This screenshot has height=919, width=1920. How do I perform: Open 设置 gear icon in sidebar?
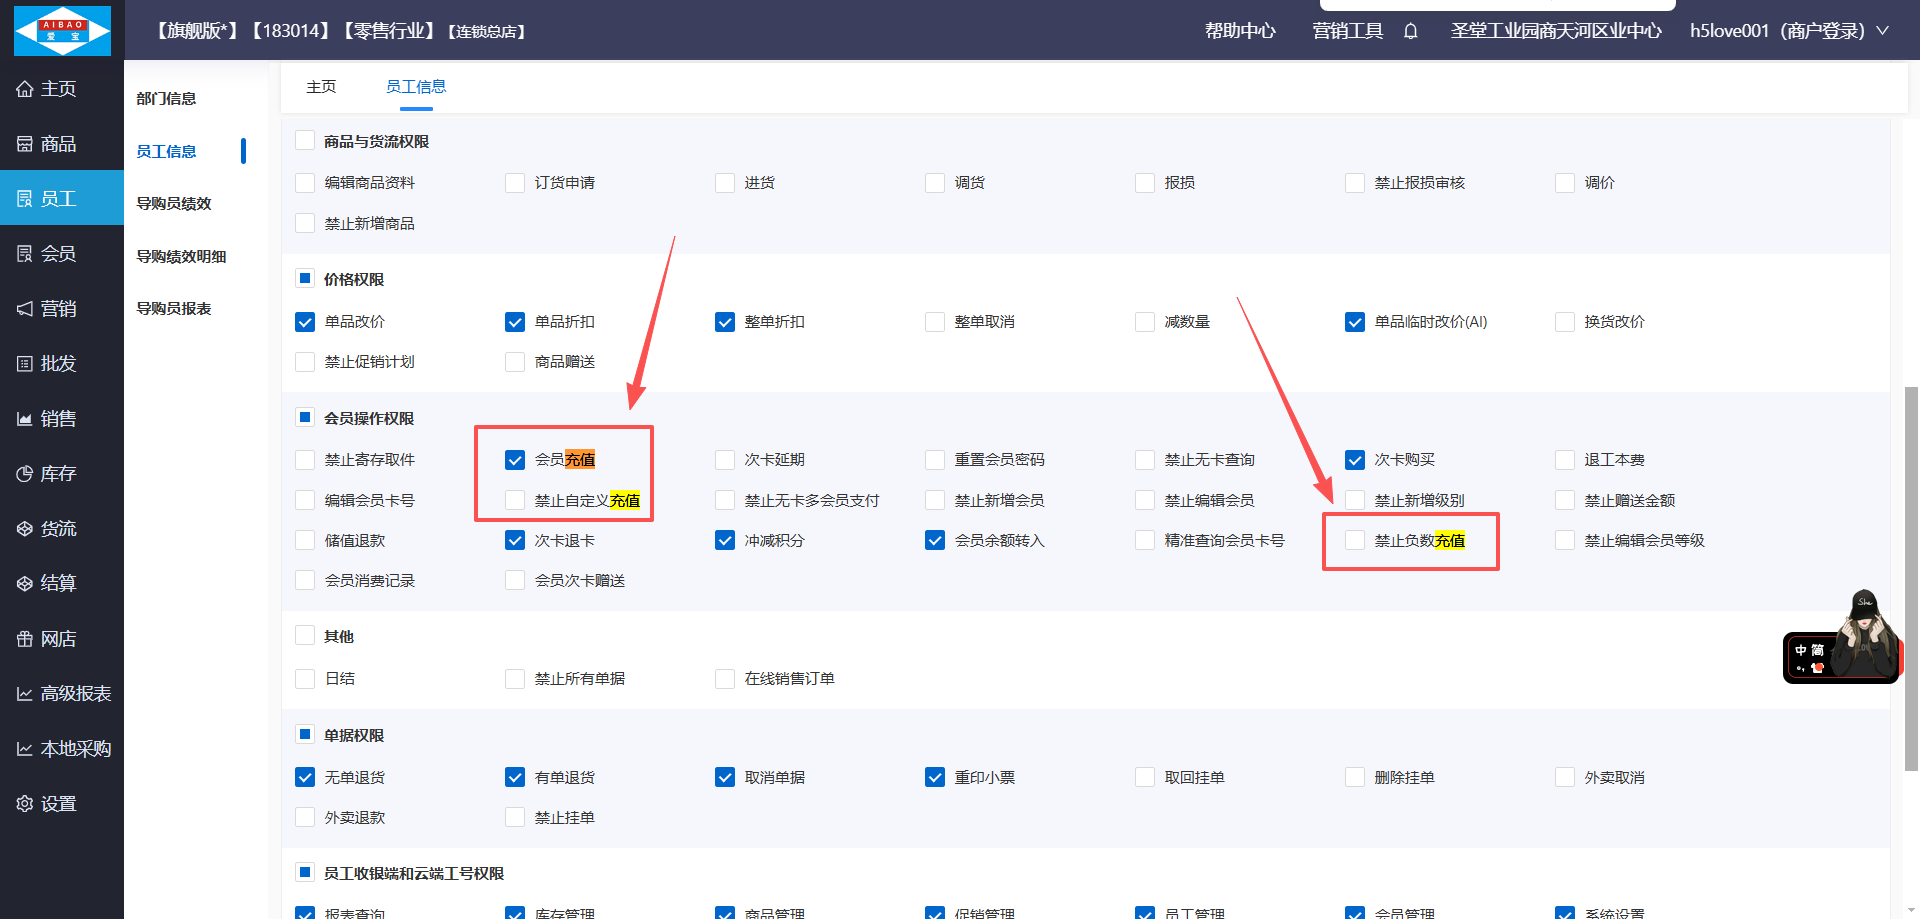click(x=25, y=804)
